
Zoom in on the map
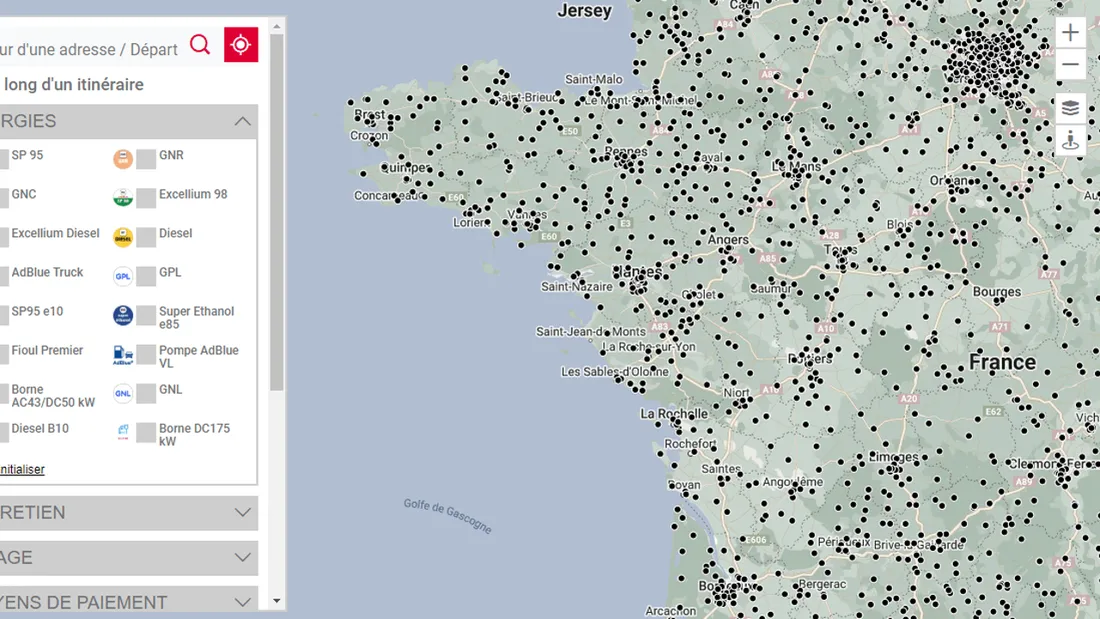(1070, 32)
